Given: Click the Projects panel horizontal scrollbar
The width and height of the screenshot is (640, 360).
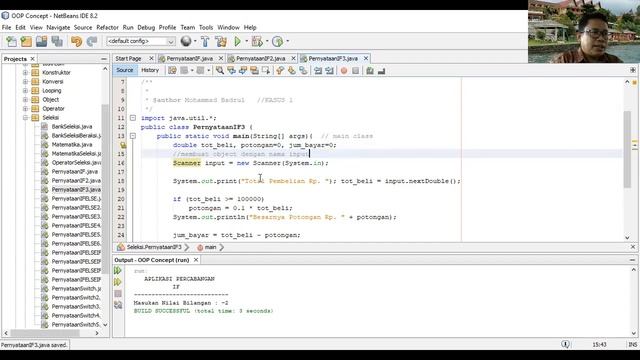Looking at the screenshot, I should tap(45, 333).
